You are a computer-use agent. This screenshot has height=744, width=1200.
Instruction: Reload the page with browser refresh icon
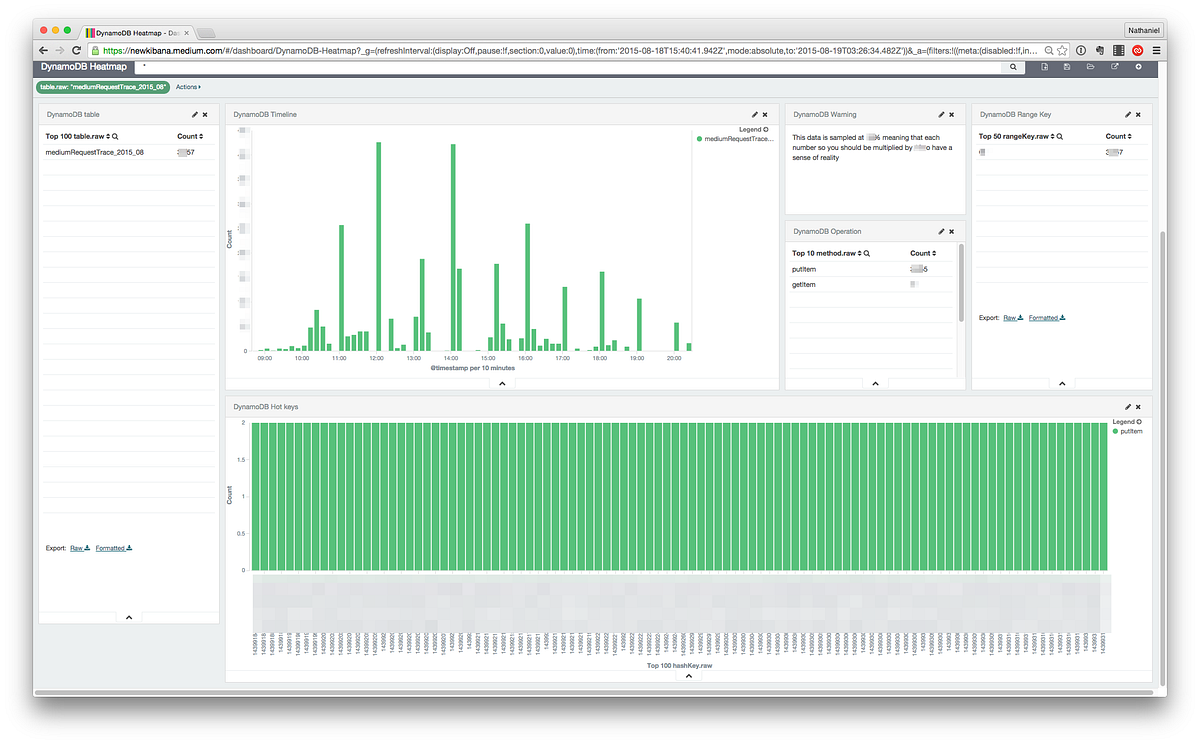coord(77,50)
